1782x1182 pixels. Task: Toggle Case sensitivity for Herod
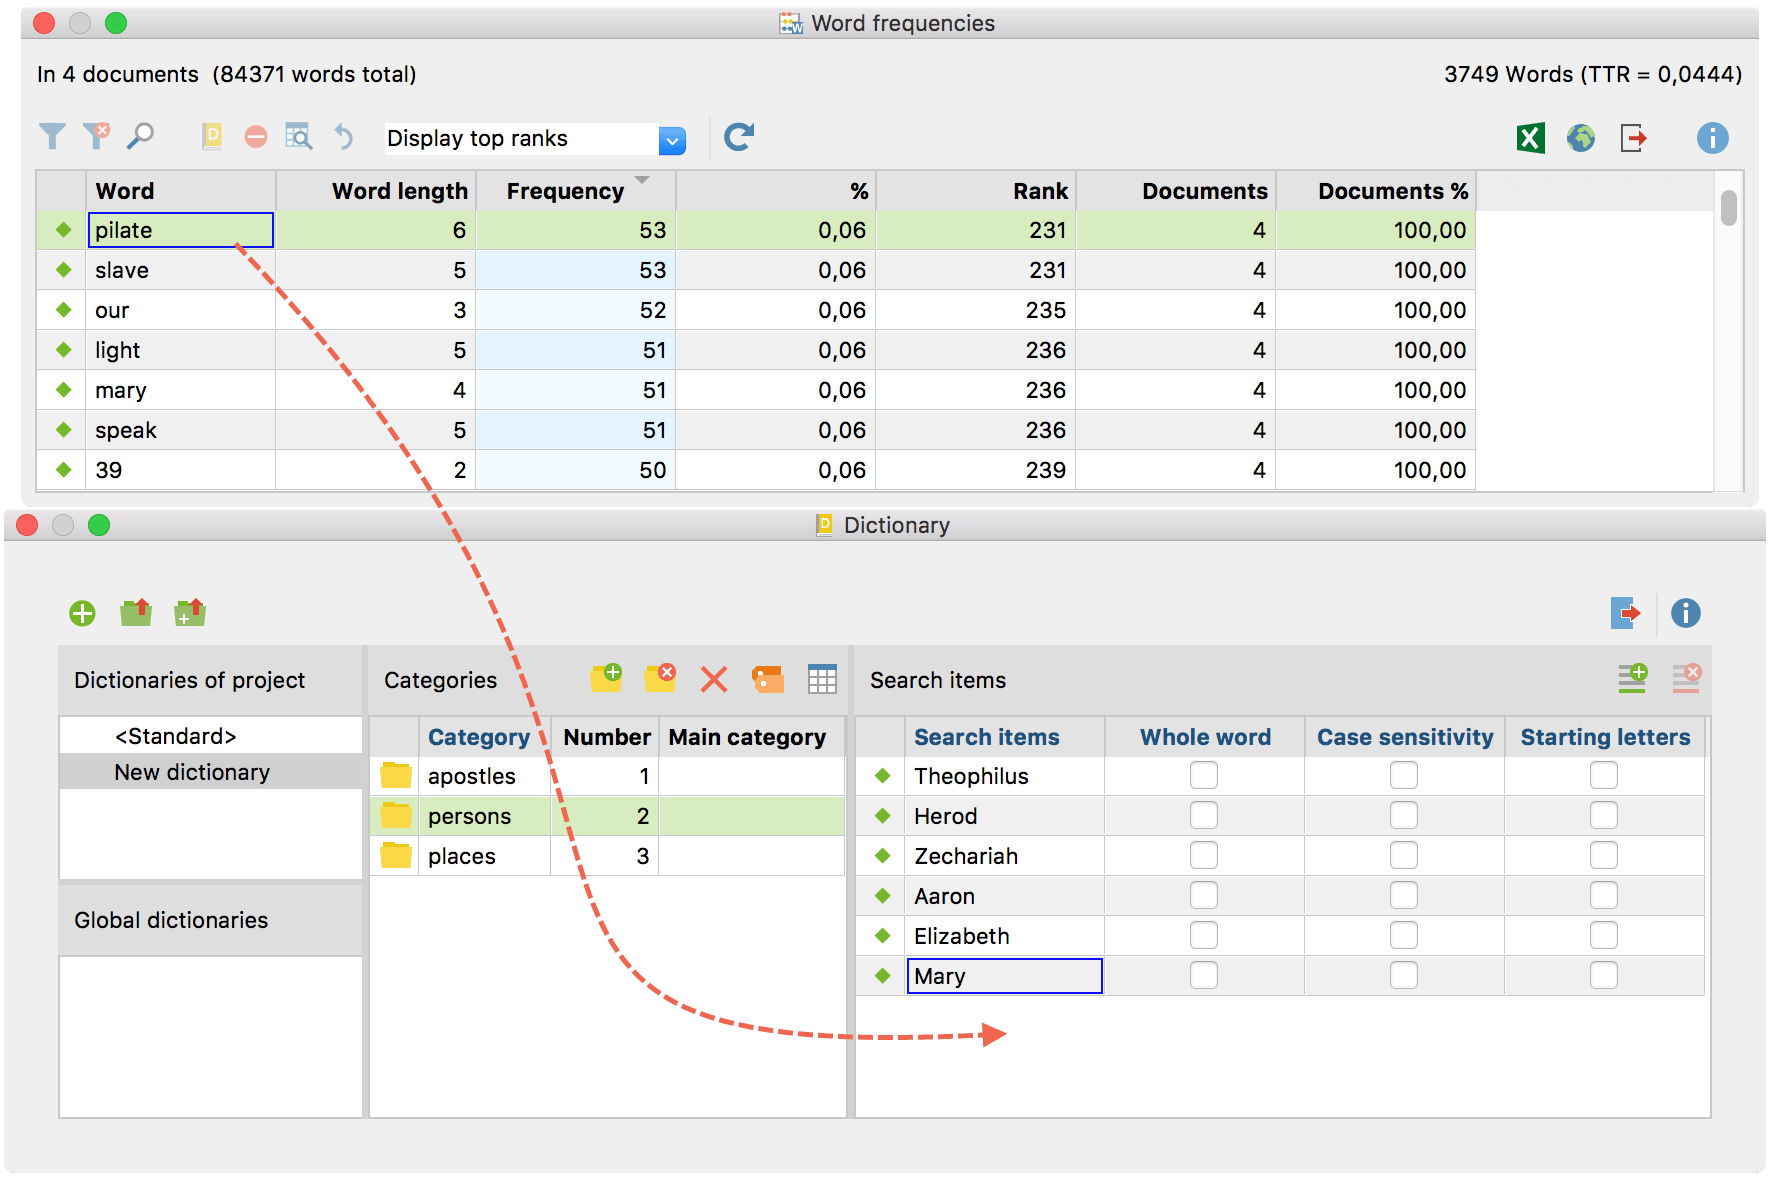click(x=1404, y=816)
